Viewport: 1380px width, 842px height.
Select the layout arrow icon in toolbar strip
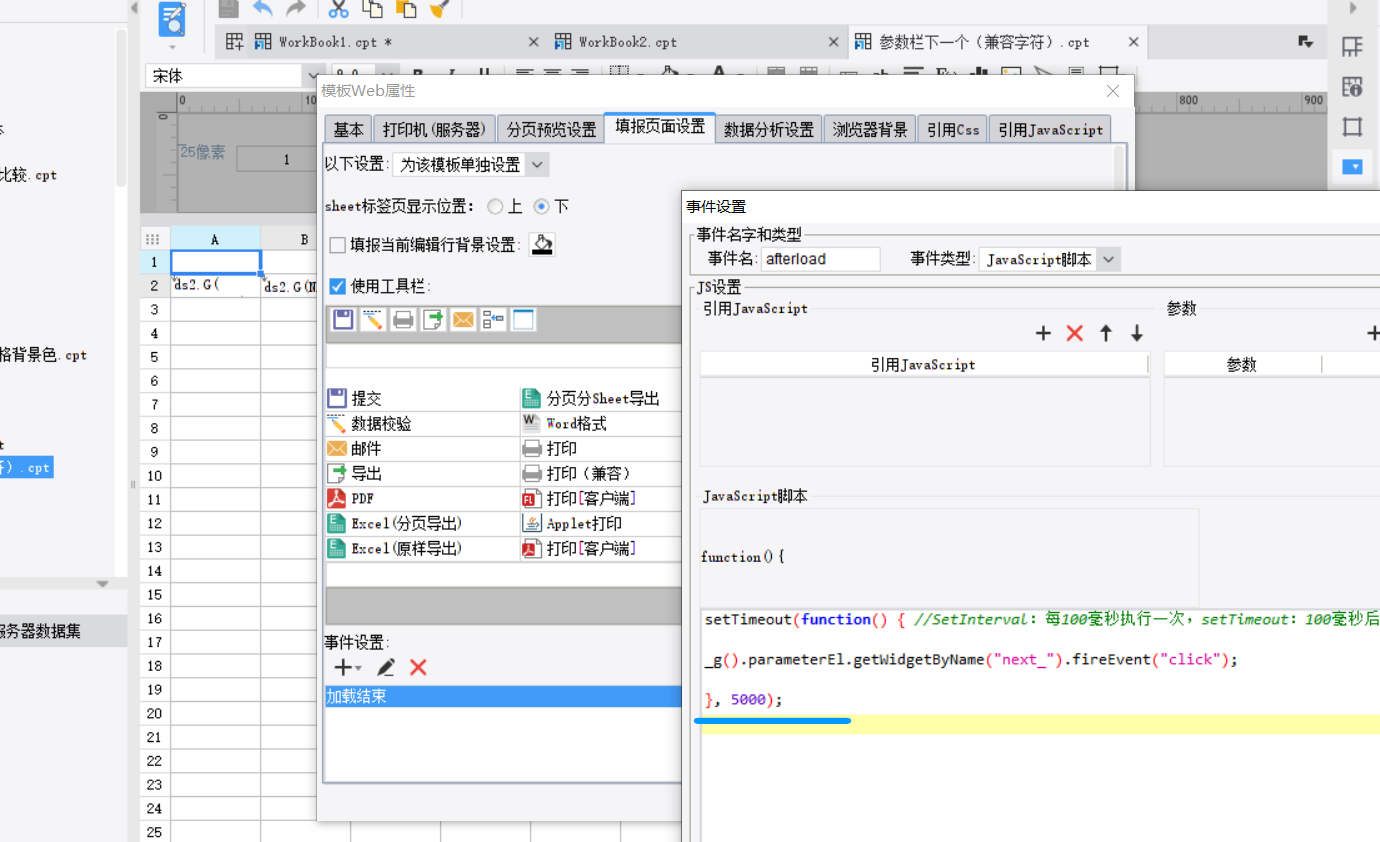click(x=493, y=320)
